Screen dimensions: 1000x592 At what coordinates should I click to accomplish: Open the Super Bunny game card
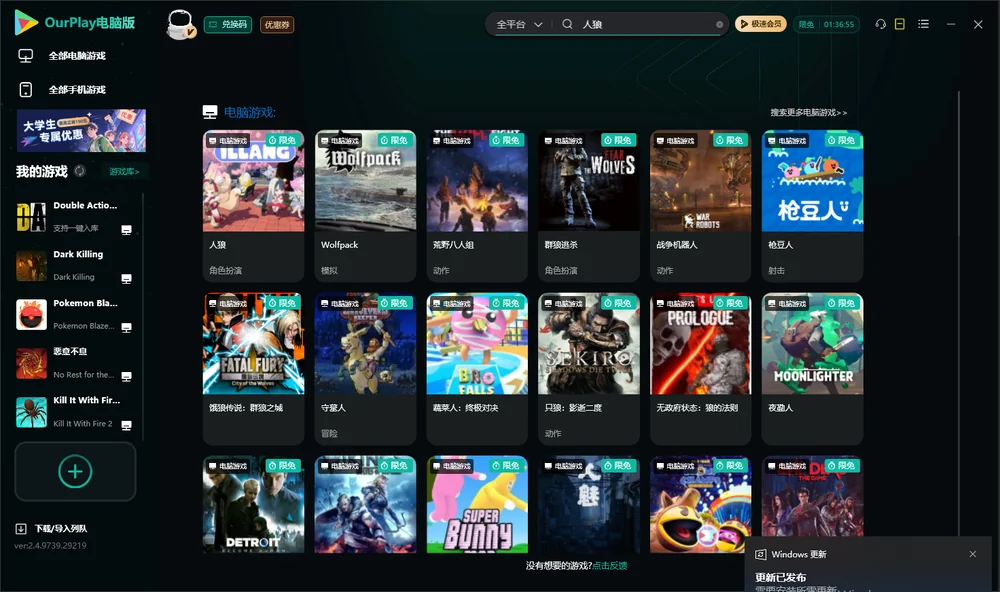point(477,504)
